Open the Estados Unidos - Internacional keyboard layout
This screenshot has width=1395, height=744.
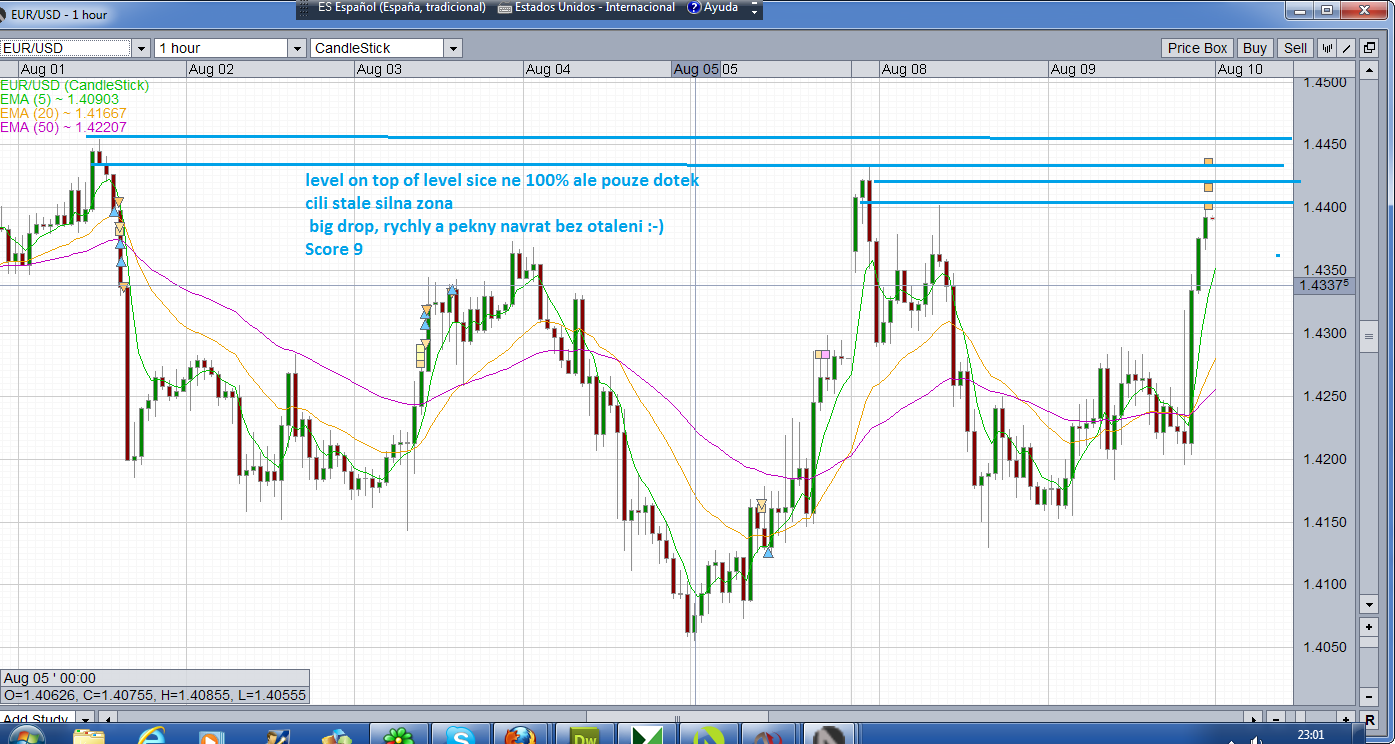587,8
